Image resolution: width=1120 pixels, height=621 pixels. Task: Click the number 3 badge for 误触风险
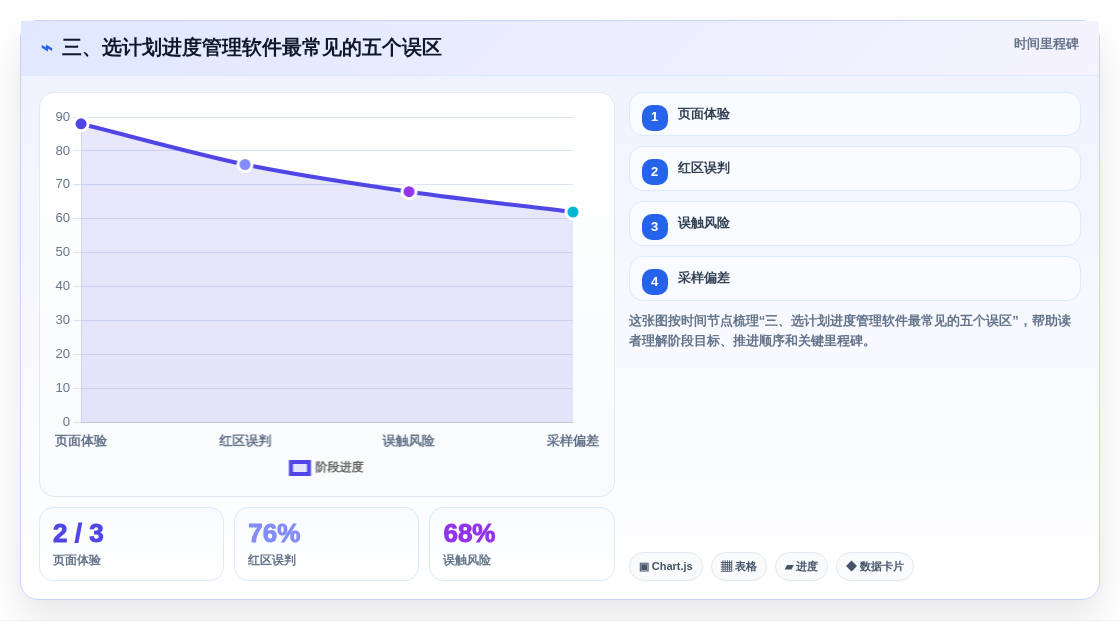(x=654, y=227)
